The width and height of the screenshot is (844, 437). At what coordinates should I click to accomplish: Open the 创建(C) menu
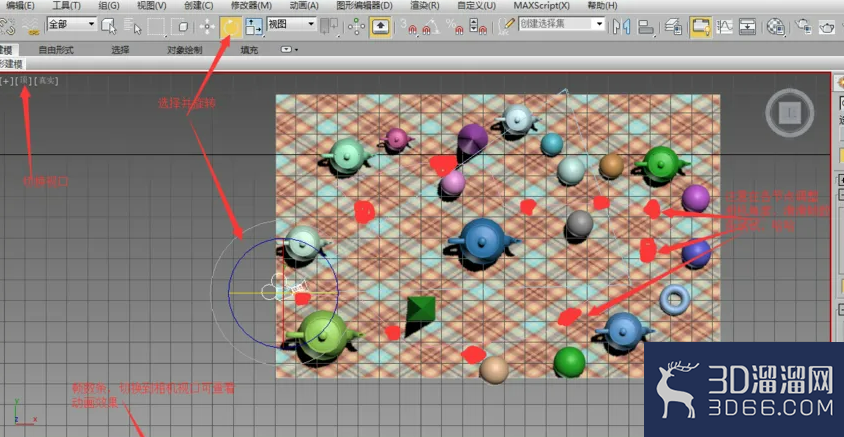[x=199, y=6]
